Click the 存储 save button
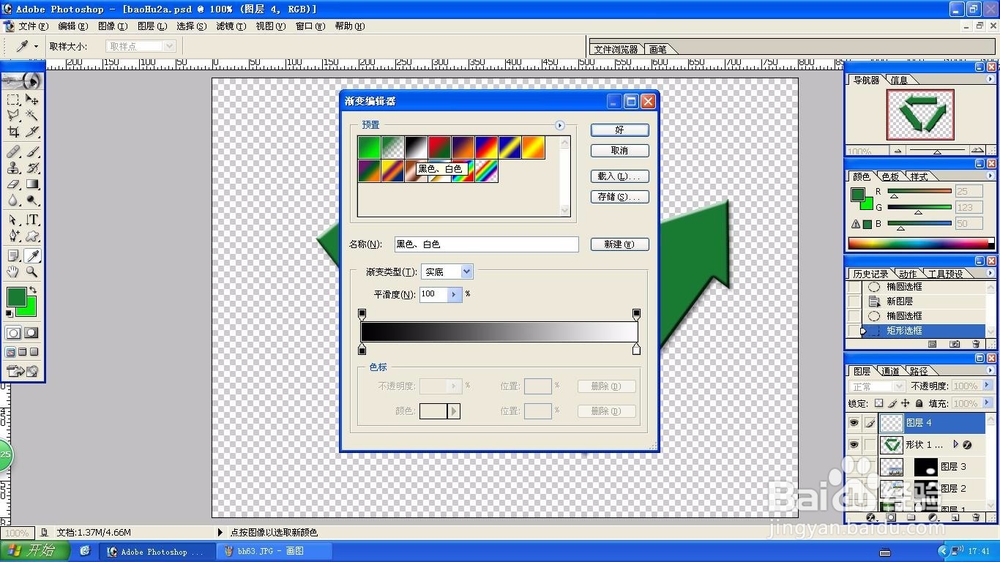Screen dimensions: 1000x562 (x=619, y=196)
